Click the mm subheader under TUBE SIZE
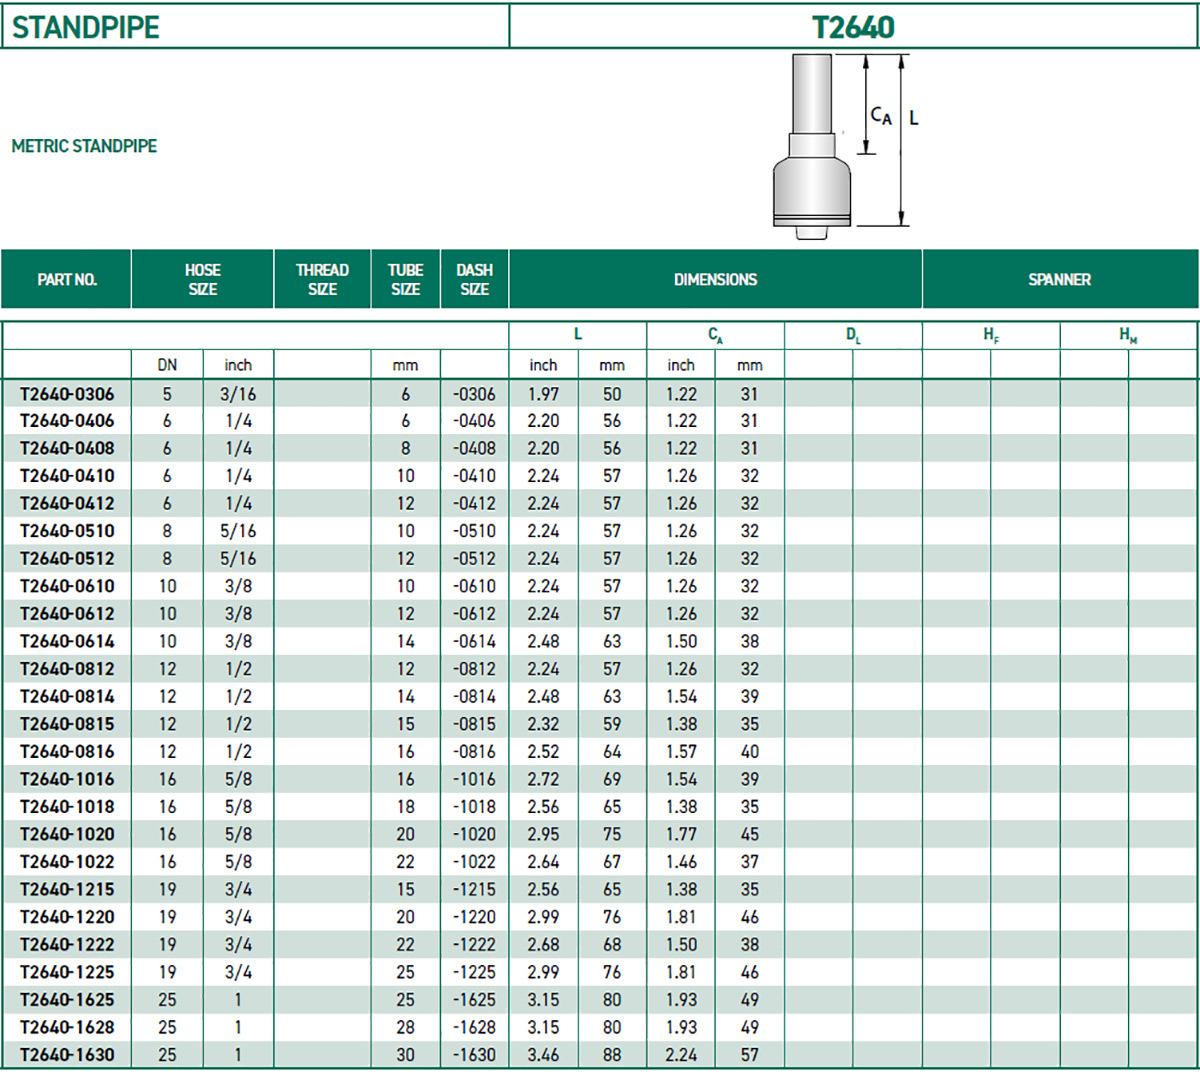Image resolution: width=1200 pixels, height=1072 pixels. (x=405, y=366)
